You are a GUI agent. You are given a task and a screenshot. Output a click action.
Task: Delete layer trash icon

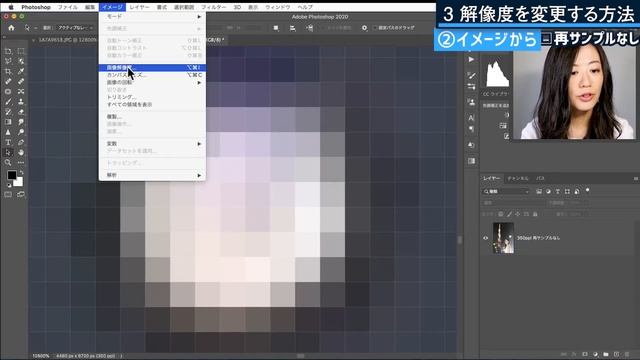click(x=627, y=354)
